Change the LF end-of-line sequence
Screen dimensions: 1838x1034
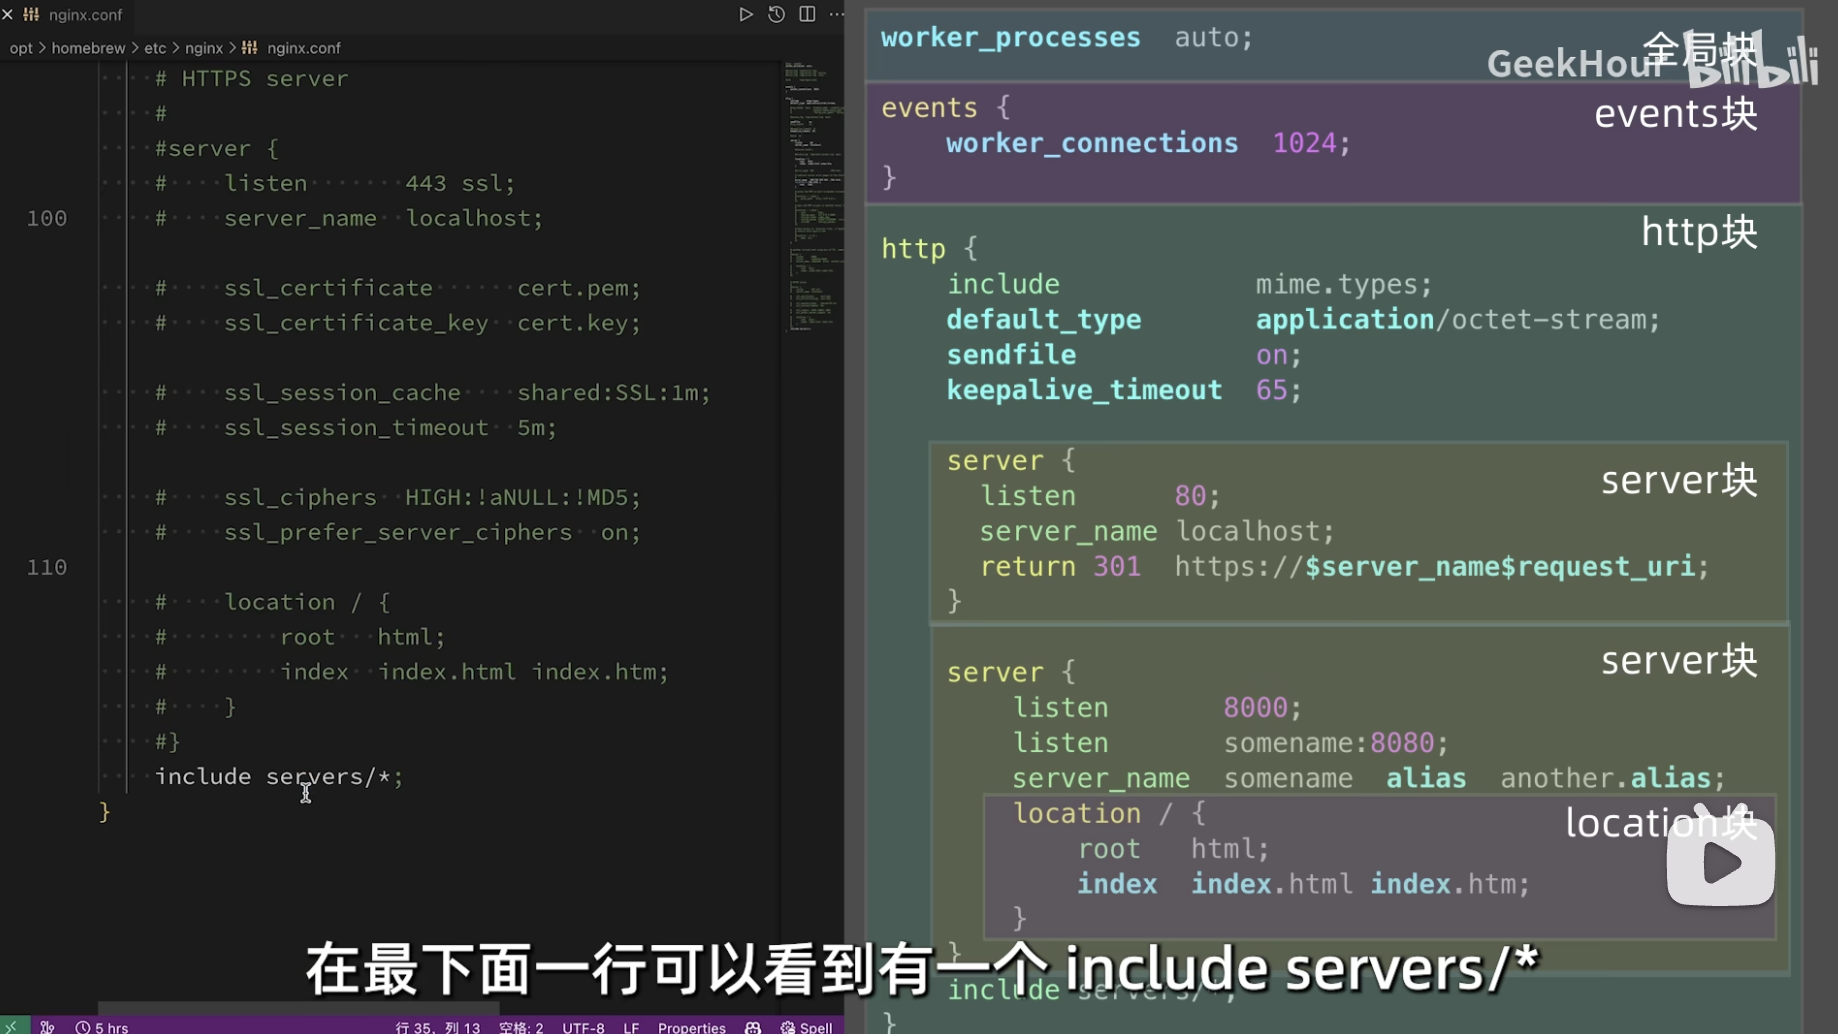(x=631, y=1027)
